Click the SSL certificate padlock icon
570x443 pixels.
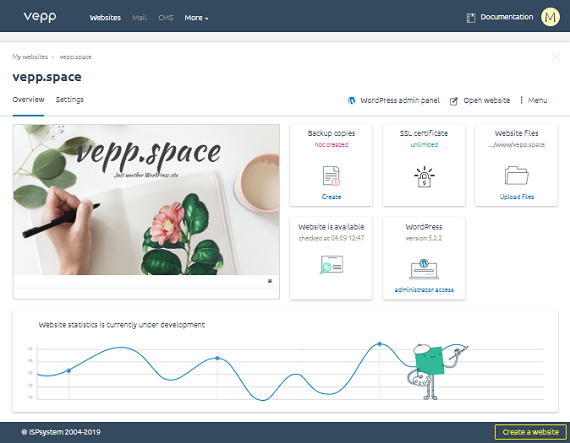[x=424, y=177]
